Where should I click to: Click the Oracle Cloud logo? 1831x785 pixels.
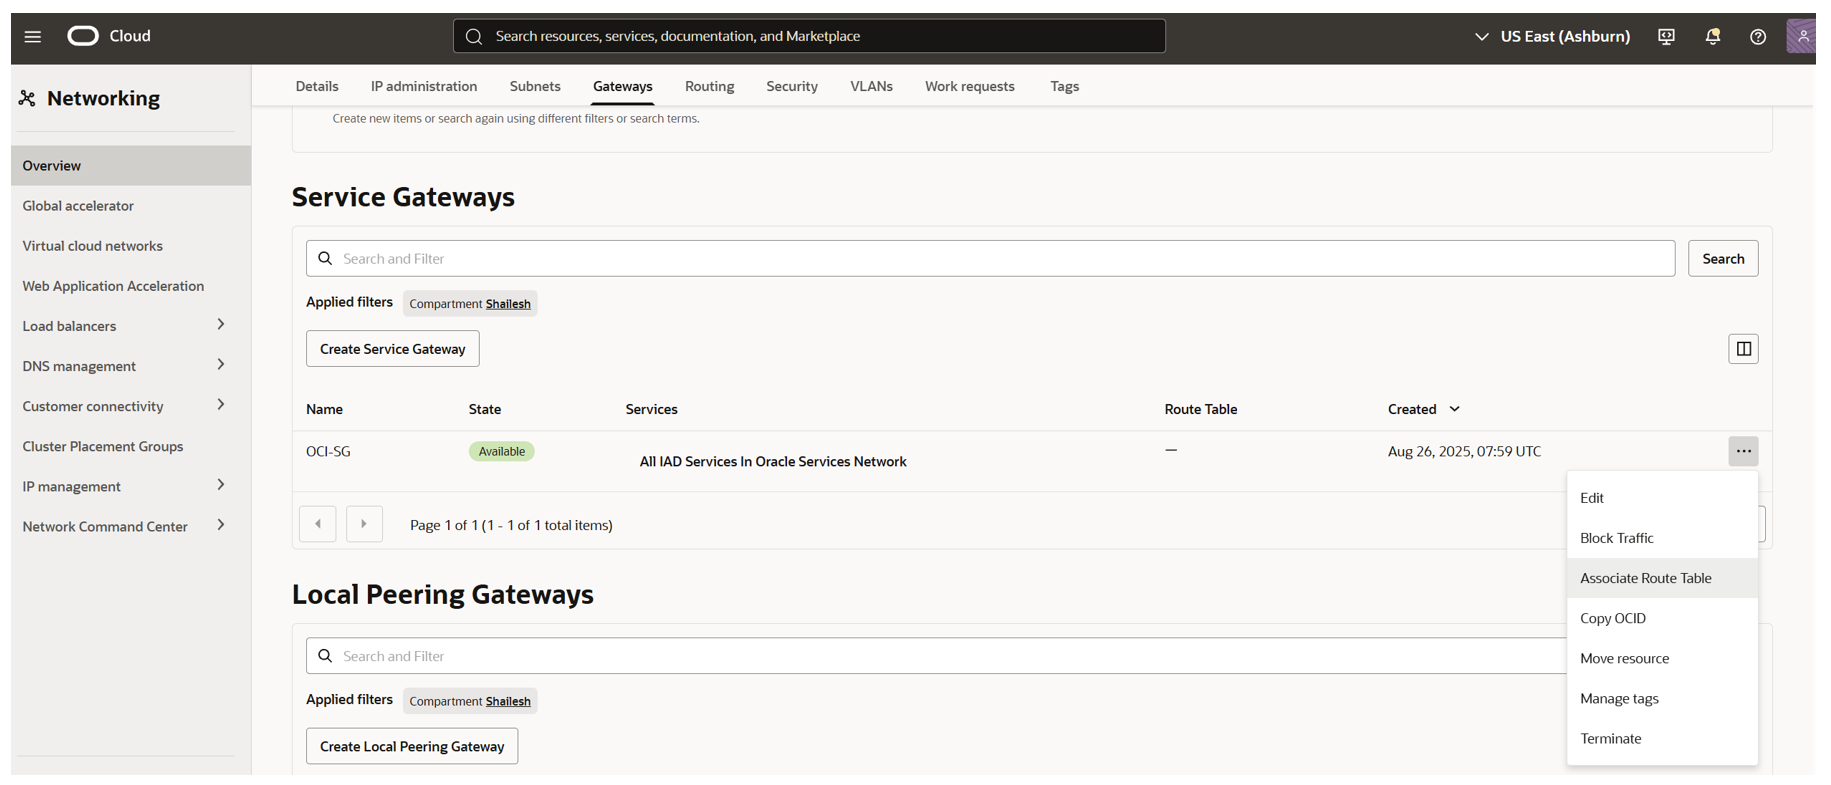tap(109, 36)
